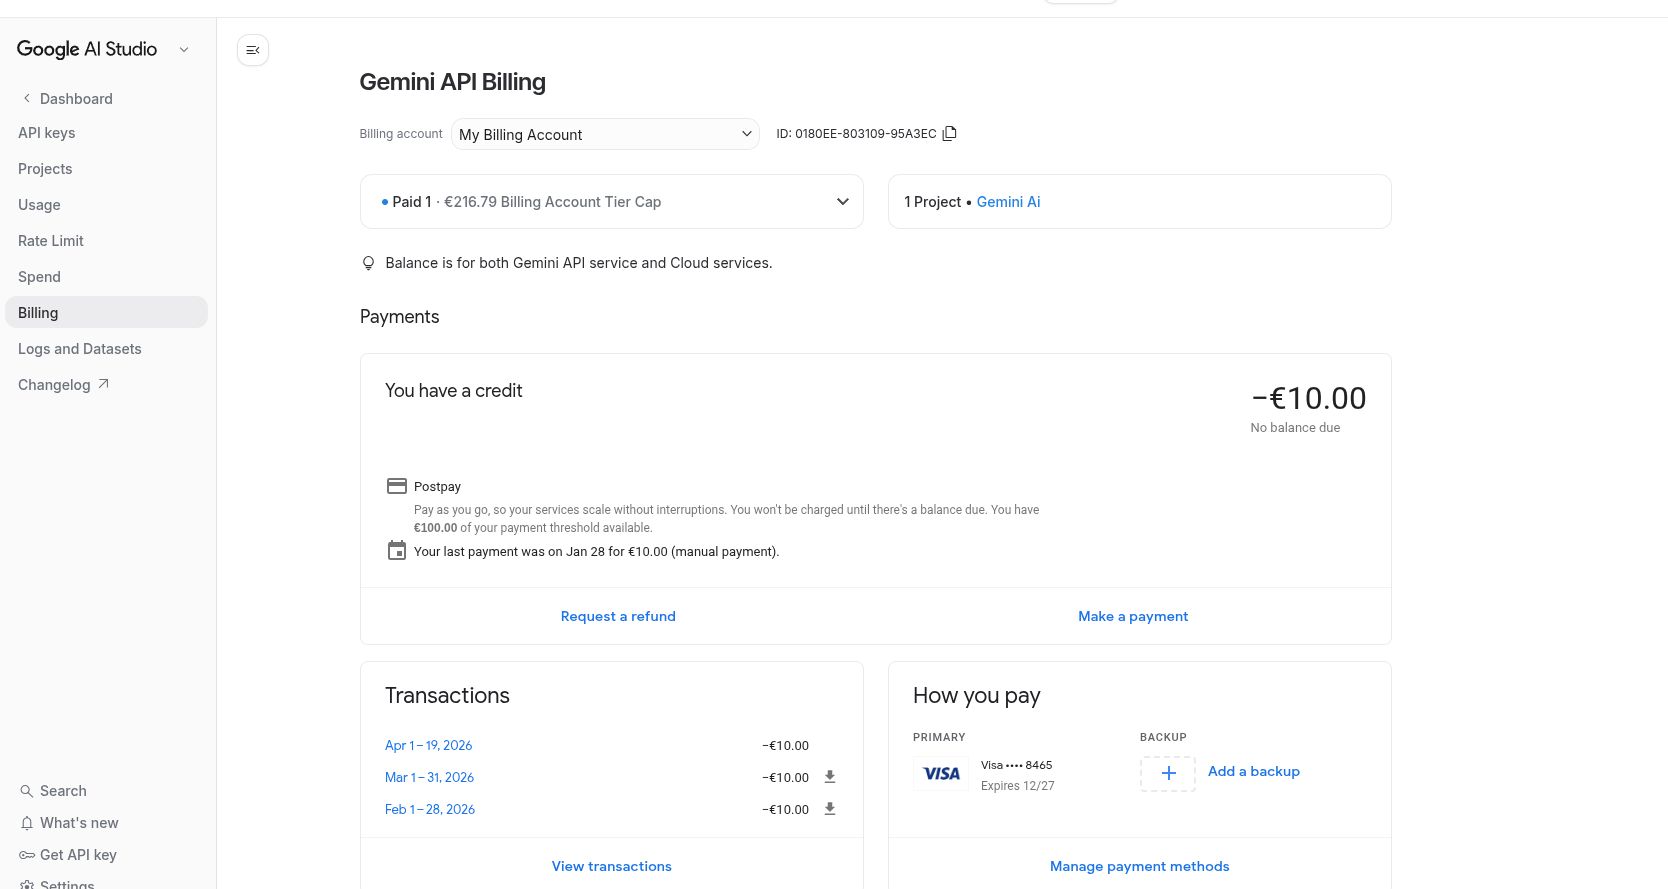Open the Billing account dropdown
This screenshot has width=1668, height=889.
pyautogui.click(x=606, y=134)
